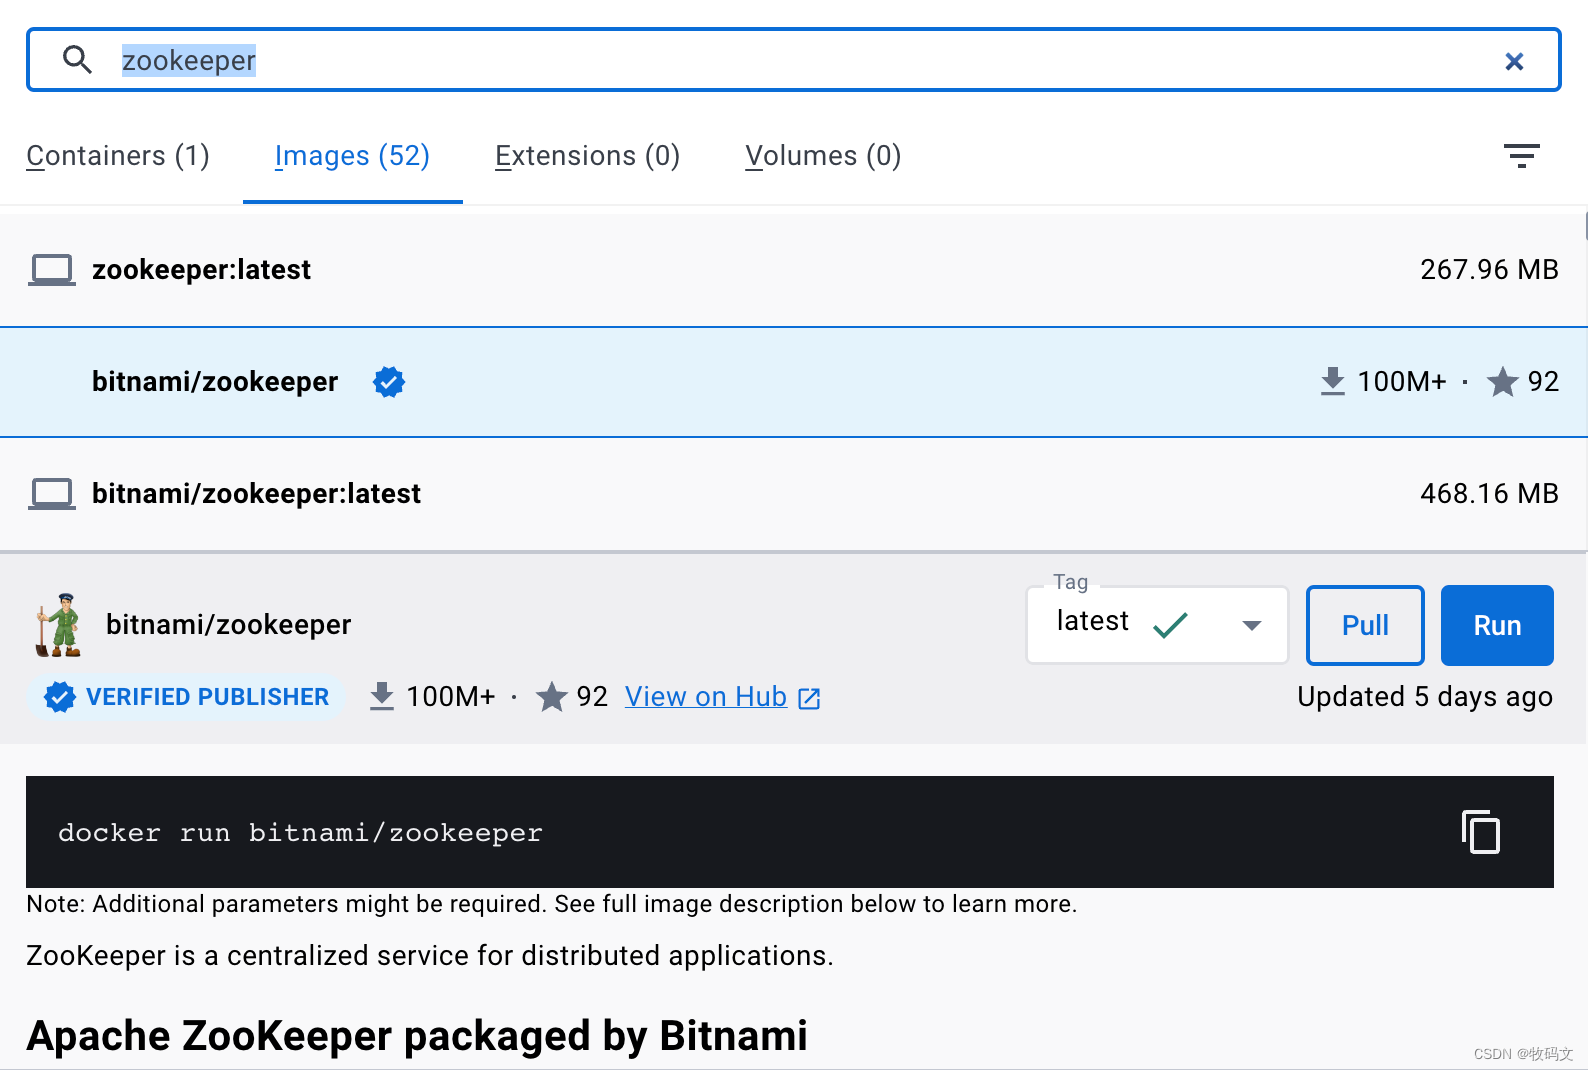Click the 267.96 MB size value
Viewport: 1588px width, 1070px height.
1489,270
